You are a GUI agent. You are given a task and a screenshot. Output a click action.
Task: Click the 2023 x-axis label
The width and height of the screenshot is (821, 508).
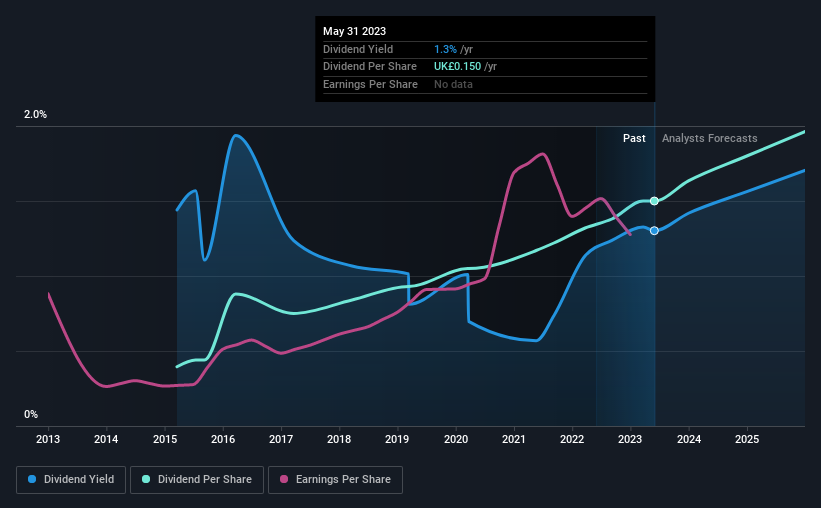tap(630, 439)
